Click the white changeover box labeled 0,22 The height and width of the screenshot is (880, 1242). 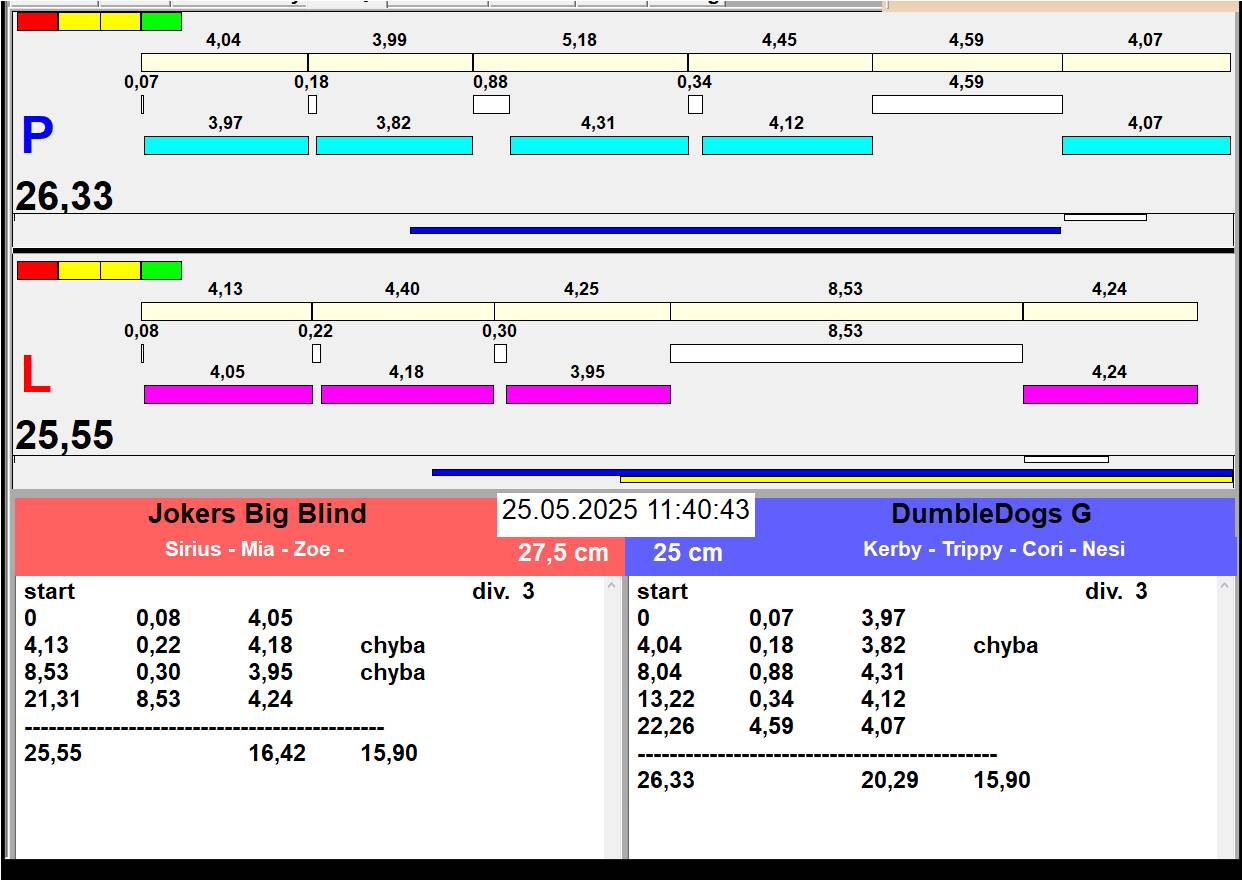(316, 353)
